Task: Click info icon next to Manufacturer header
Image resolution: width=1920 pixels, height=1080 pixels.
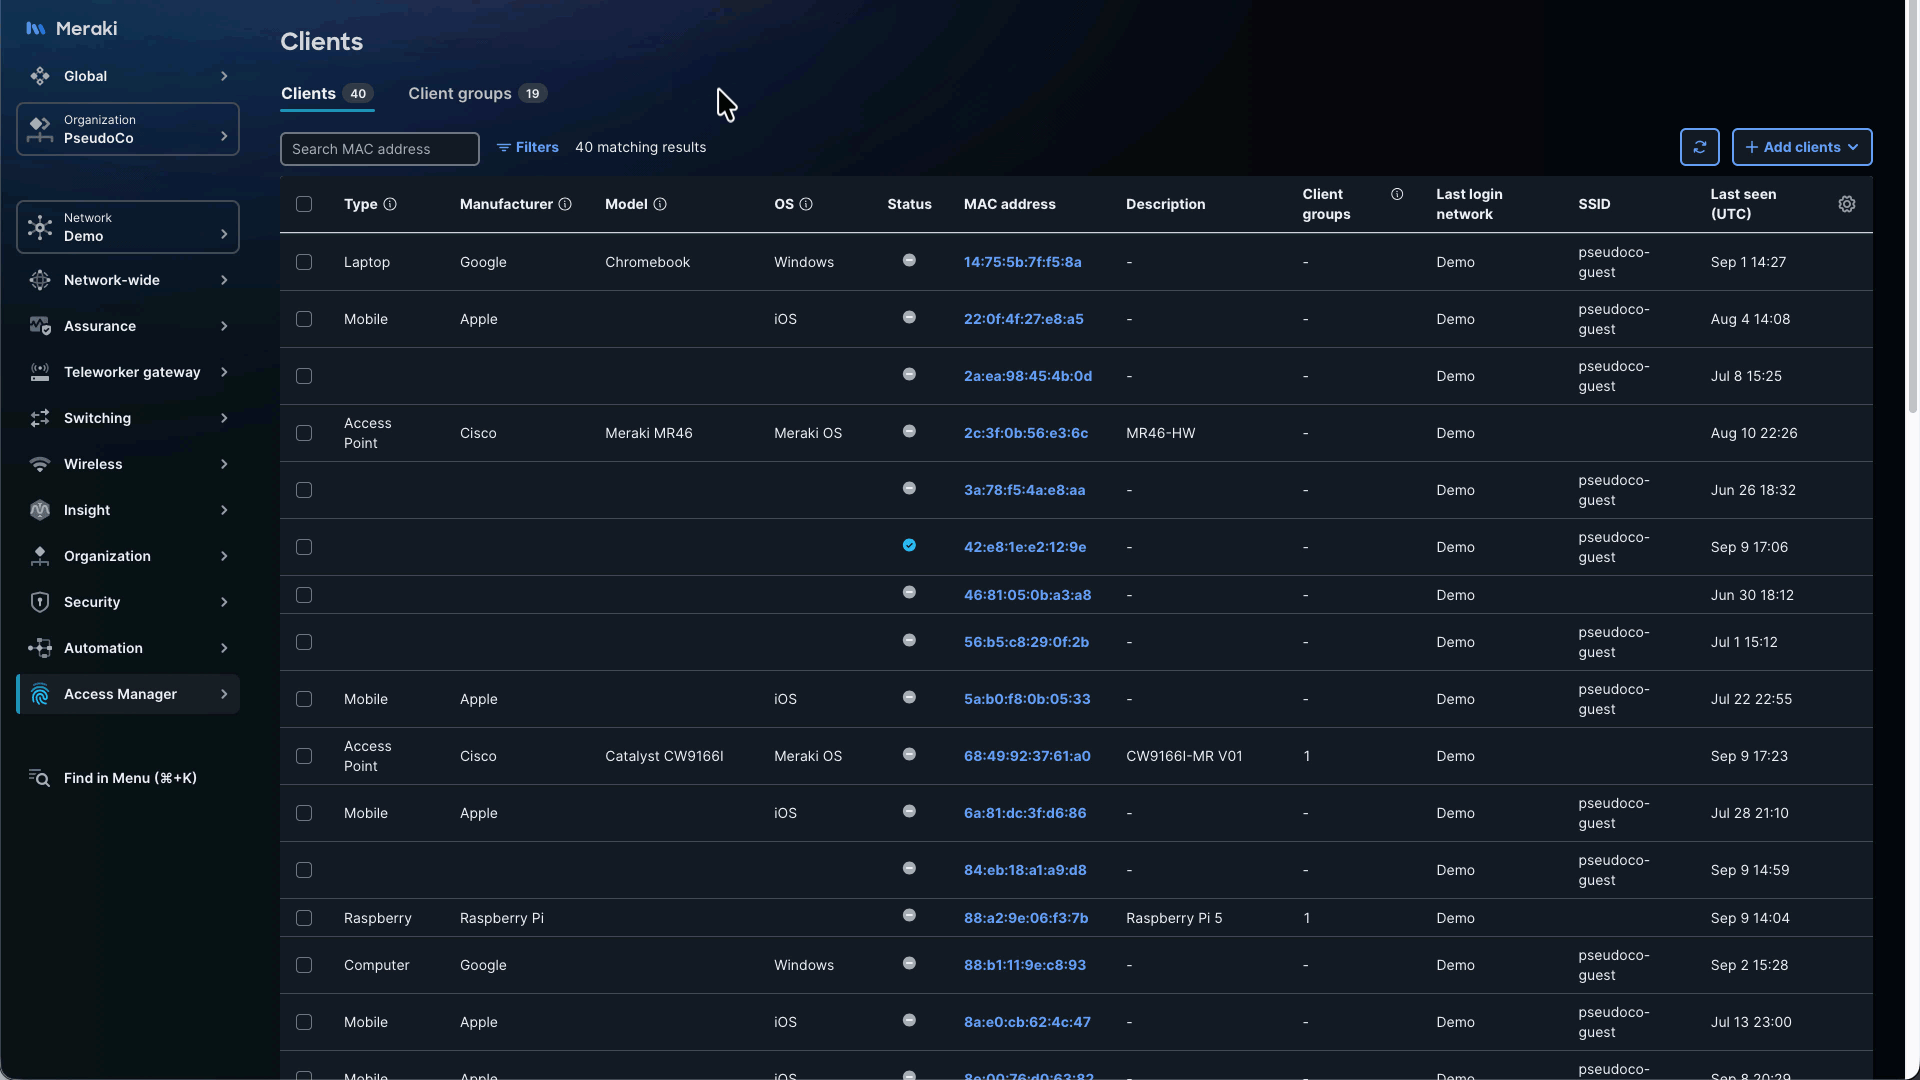Action: point(565,204)
